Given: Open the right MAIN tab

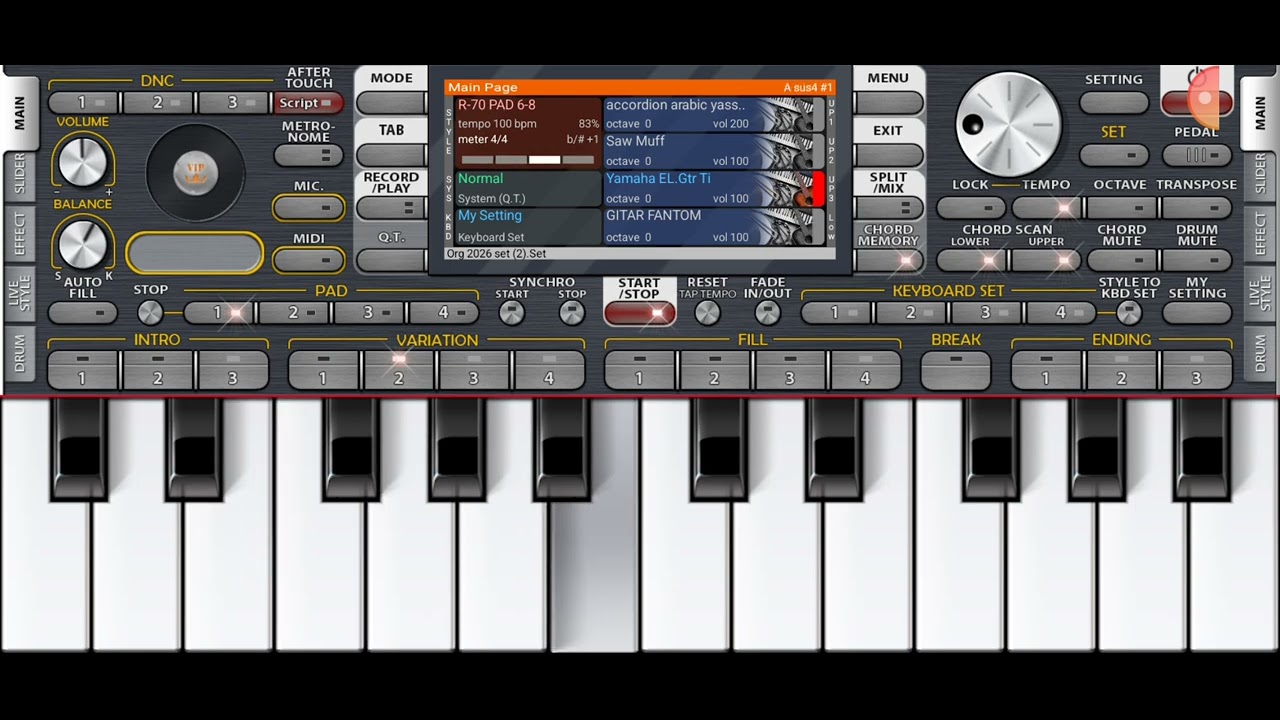Looking at the screenshot, I should pos(1260,112).
